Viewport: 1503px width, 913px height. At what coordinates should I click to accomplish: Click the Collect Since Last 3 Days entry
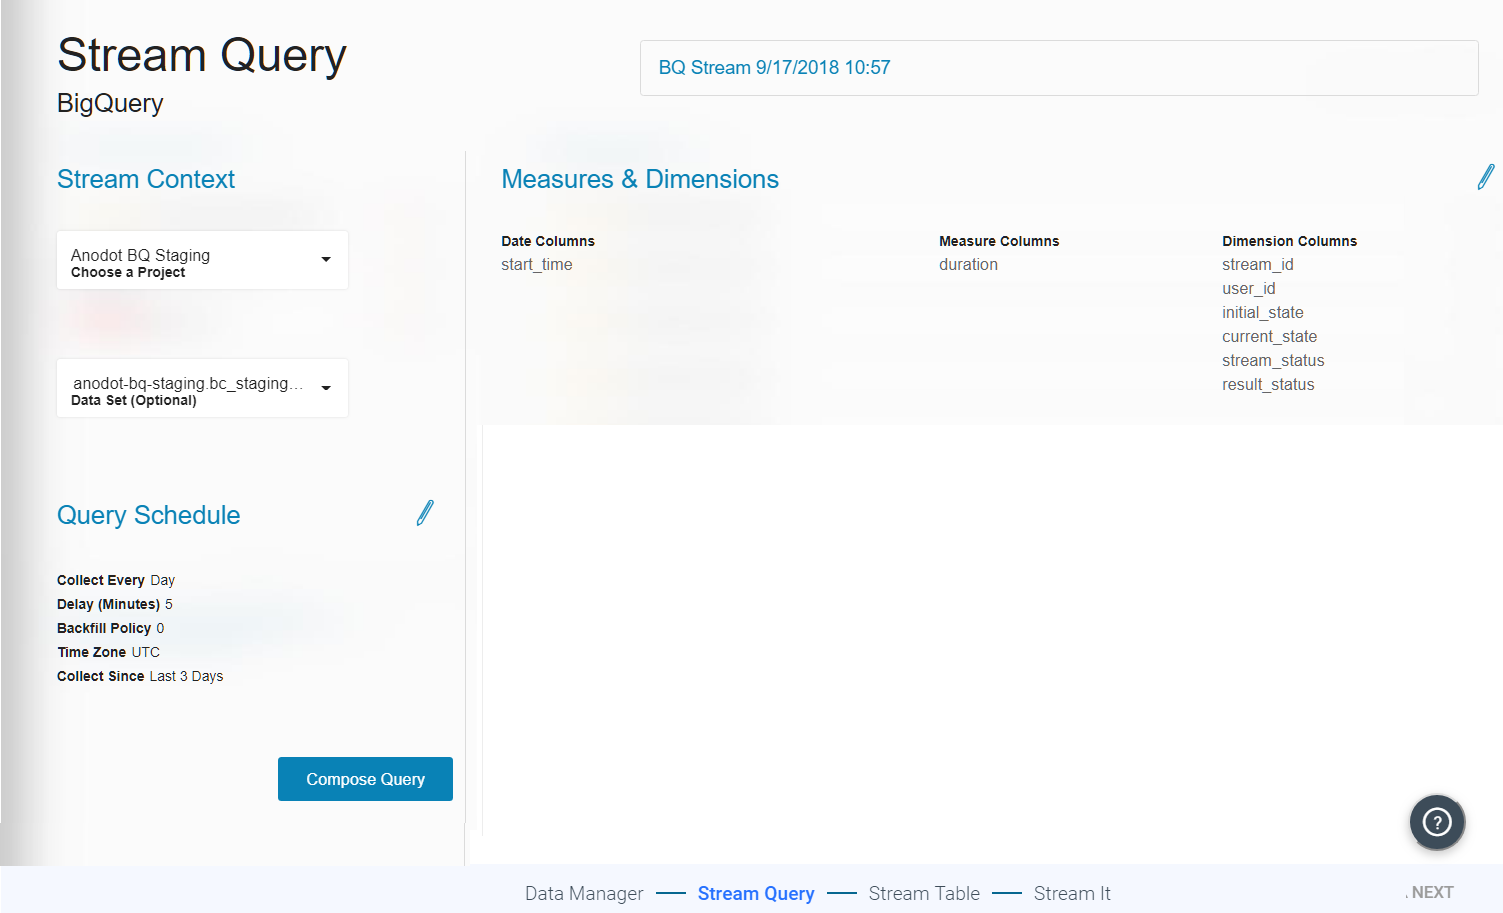[x=140, y=676]
